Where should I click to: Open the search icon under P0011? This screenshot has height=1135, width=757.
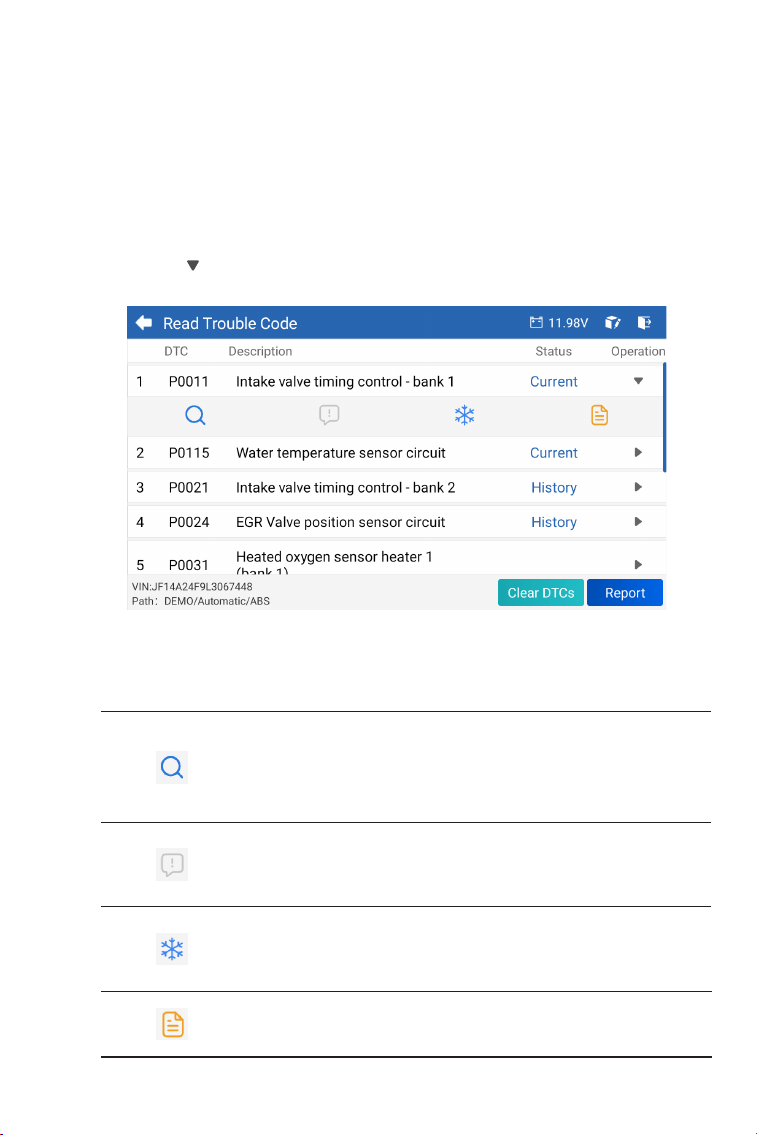(x=195, y=415)
